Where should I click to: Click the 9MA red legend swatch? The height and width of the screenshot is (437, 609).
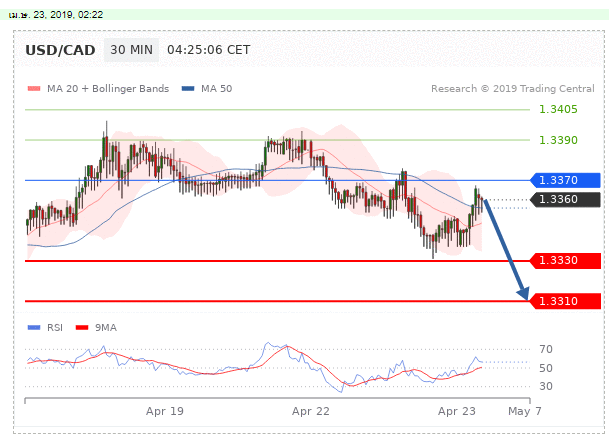[82, 327]
